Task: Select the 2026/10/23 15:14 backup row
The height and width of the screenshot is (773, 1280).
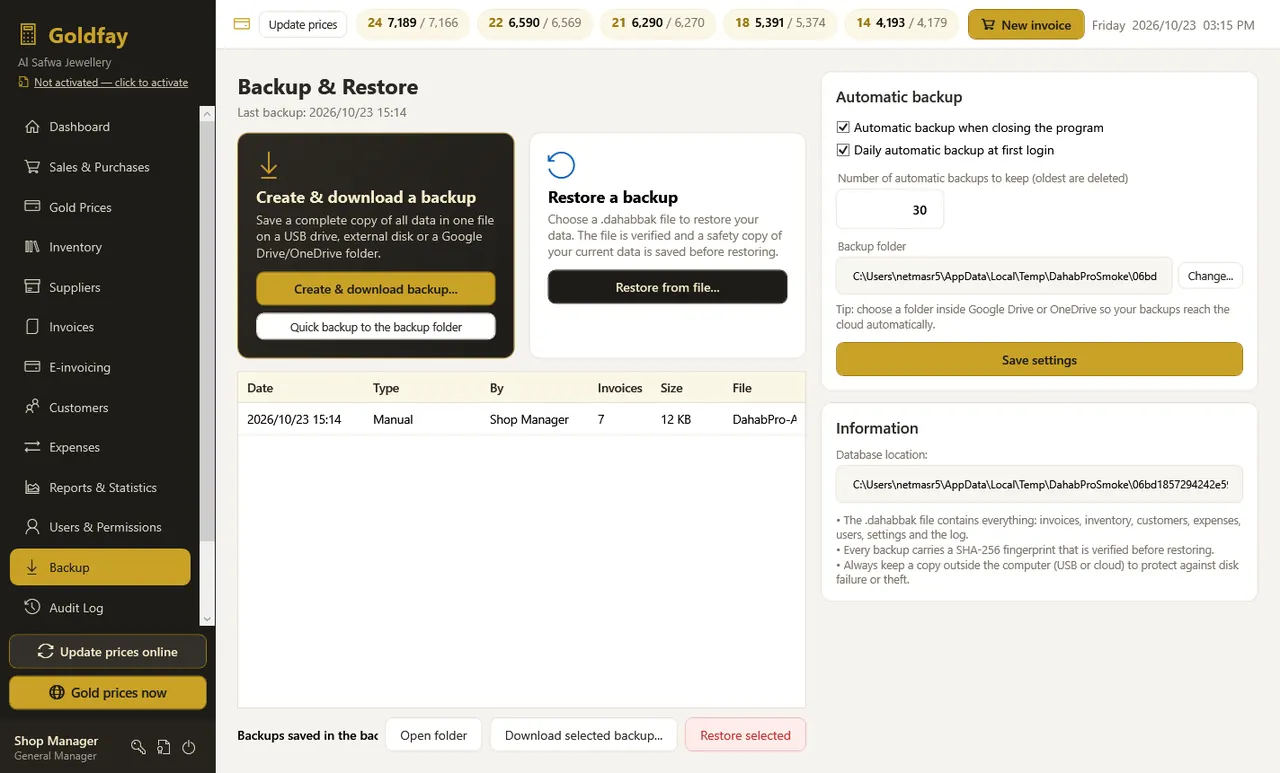Action: click(521, 420)
